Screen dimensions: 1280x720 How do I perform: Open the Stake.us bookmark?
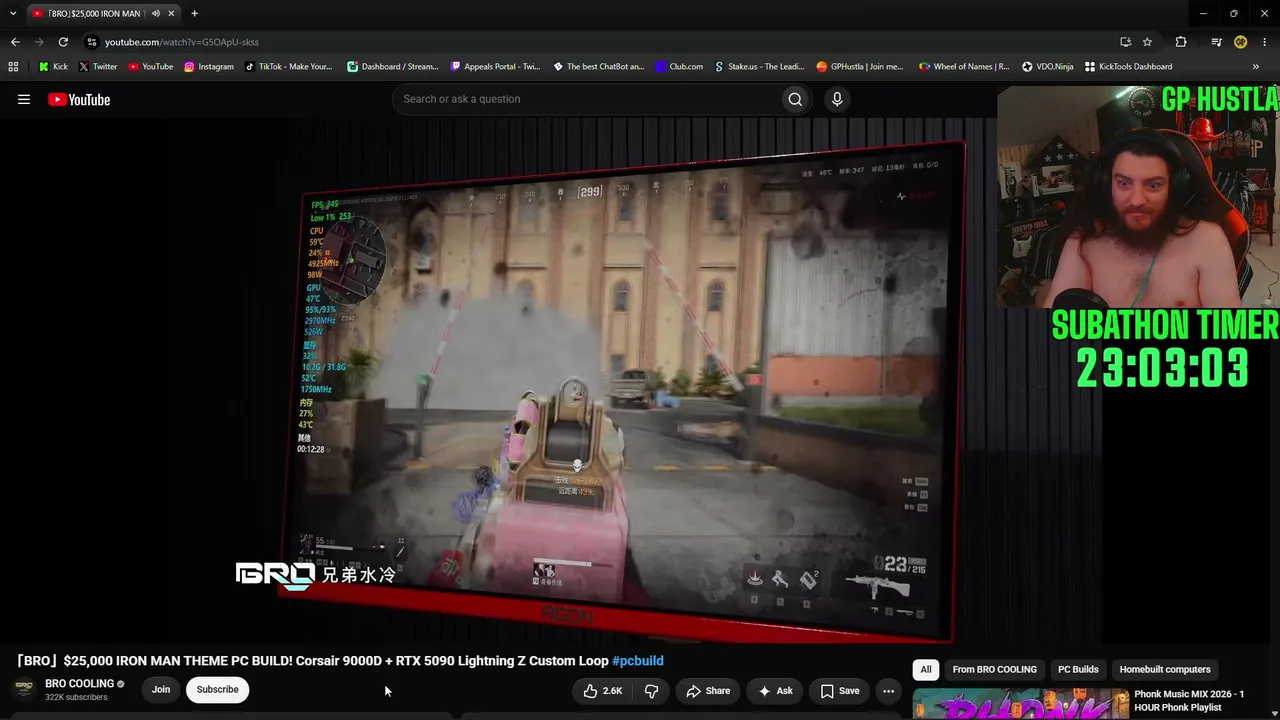click(758, 67)
